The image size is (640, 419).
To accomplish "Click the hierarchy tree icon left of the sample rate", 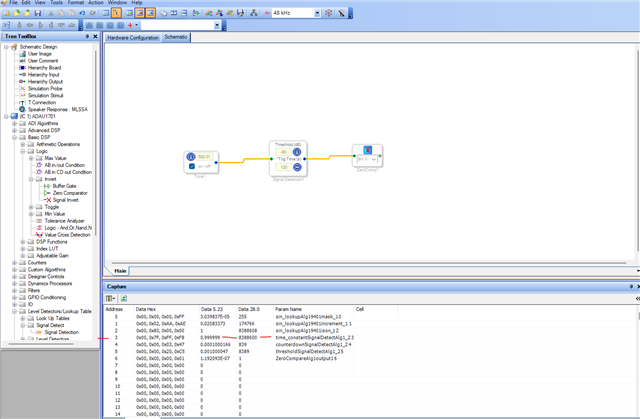I will pyautogui.click(x=253, y=13).
